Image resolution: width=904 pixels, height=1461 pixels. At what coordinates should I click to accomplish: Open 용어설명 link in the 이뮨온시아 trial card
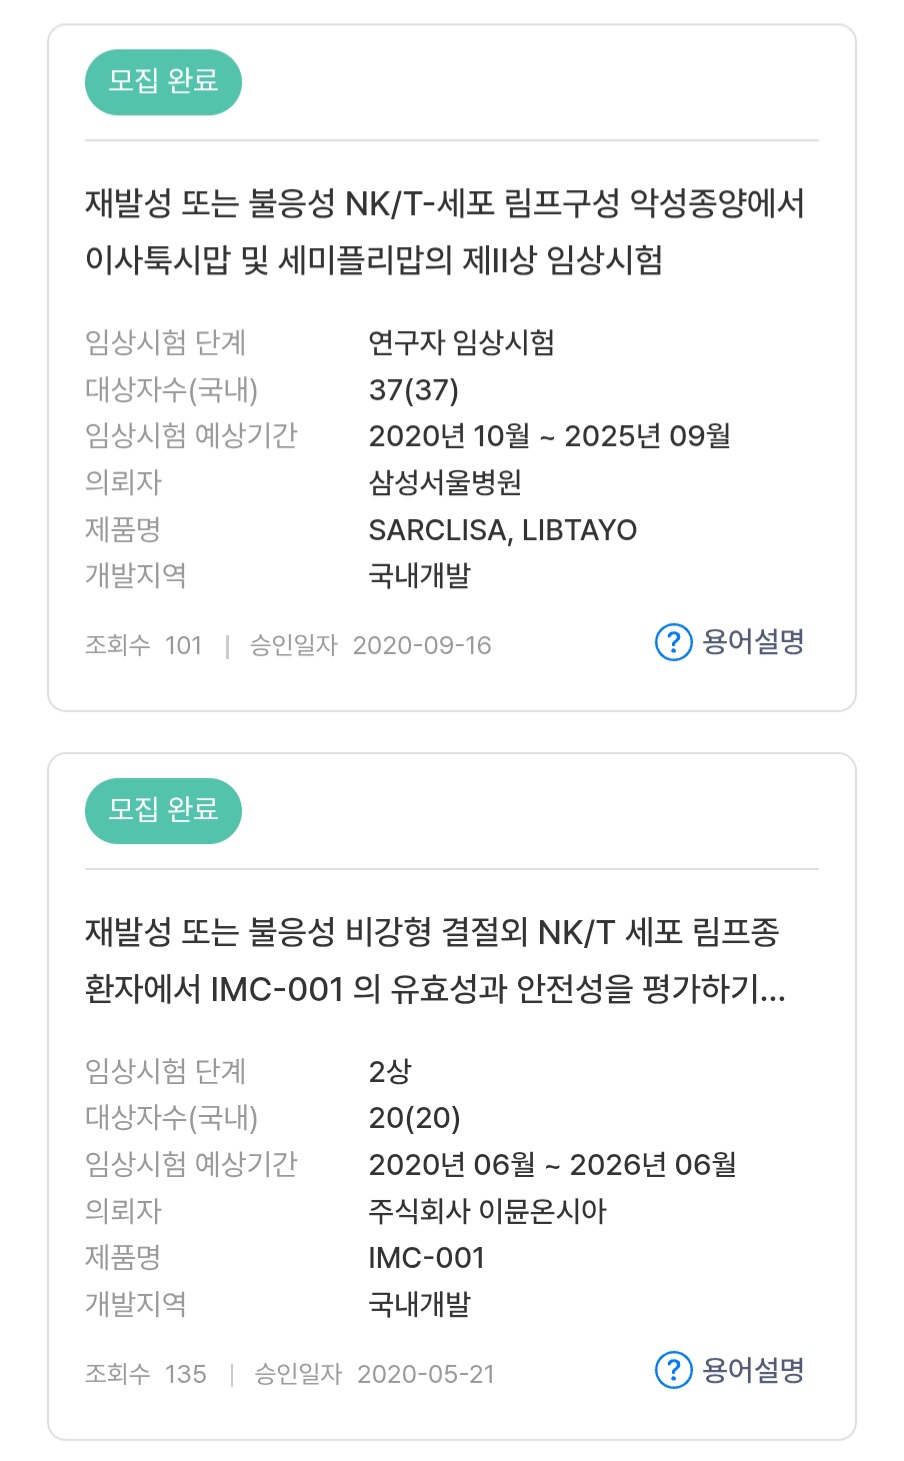click(753, 1370)
